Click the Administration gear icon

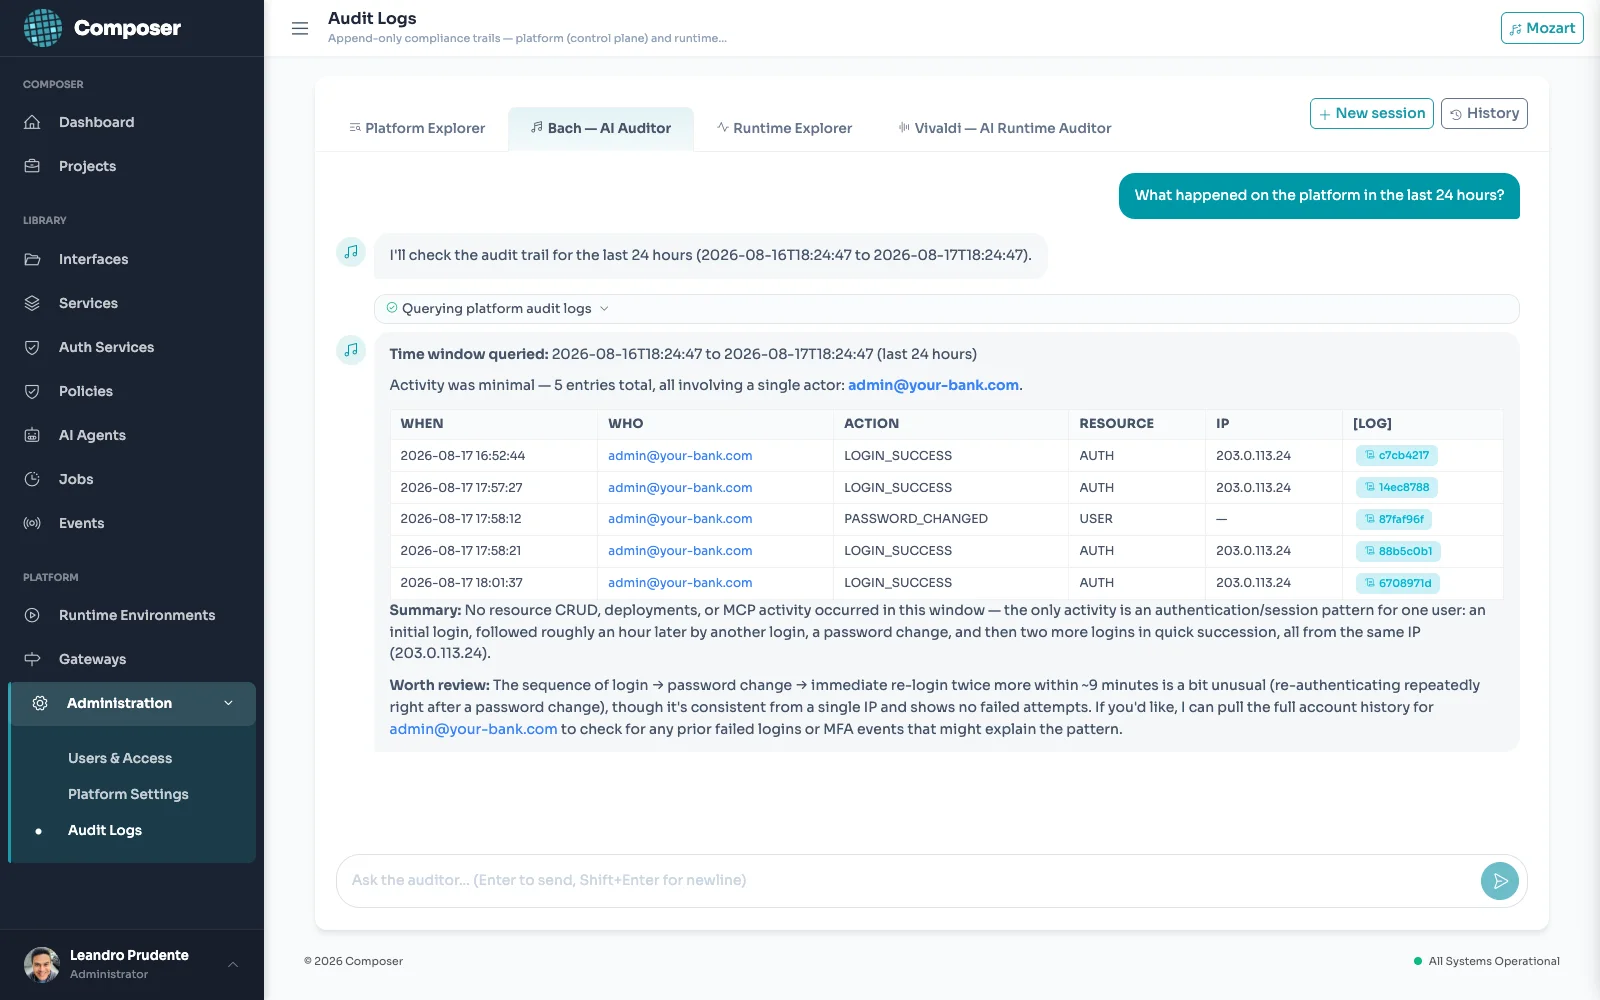pos(40,703)
